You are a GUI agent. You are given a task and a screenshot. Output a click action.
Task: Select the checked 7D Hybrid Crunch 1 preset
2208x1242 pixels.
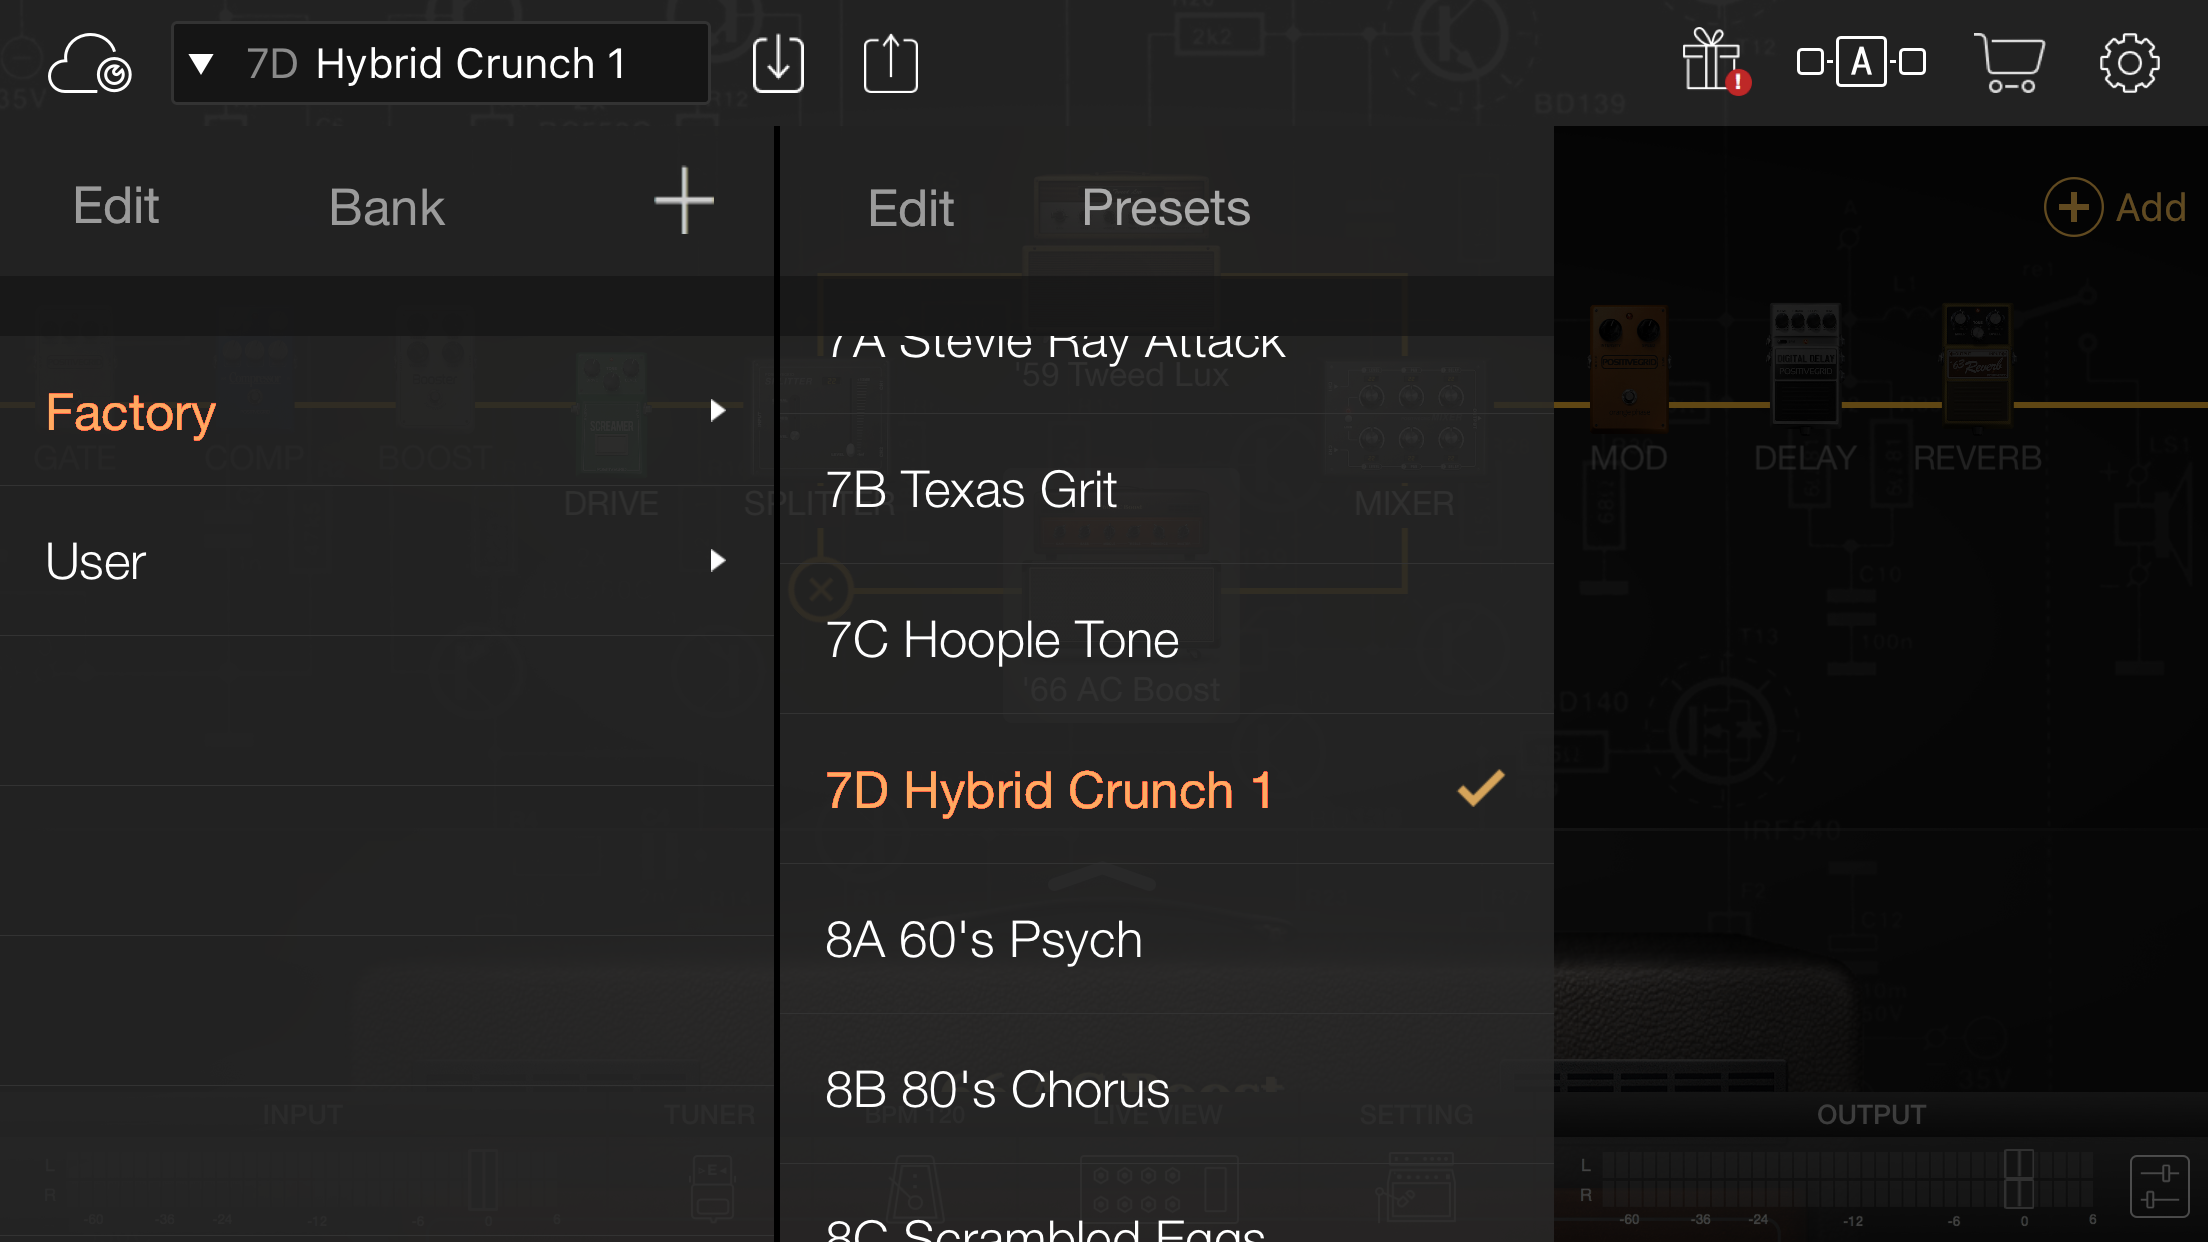click(1048, 790)
